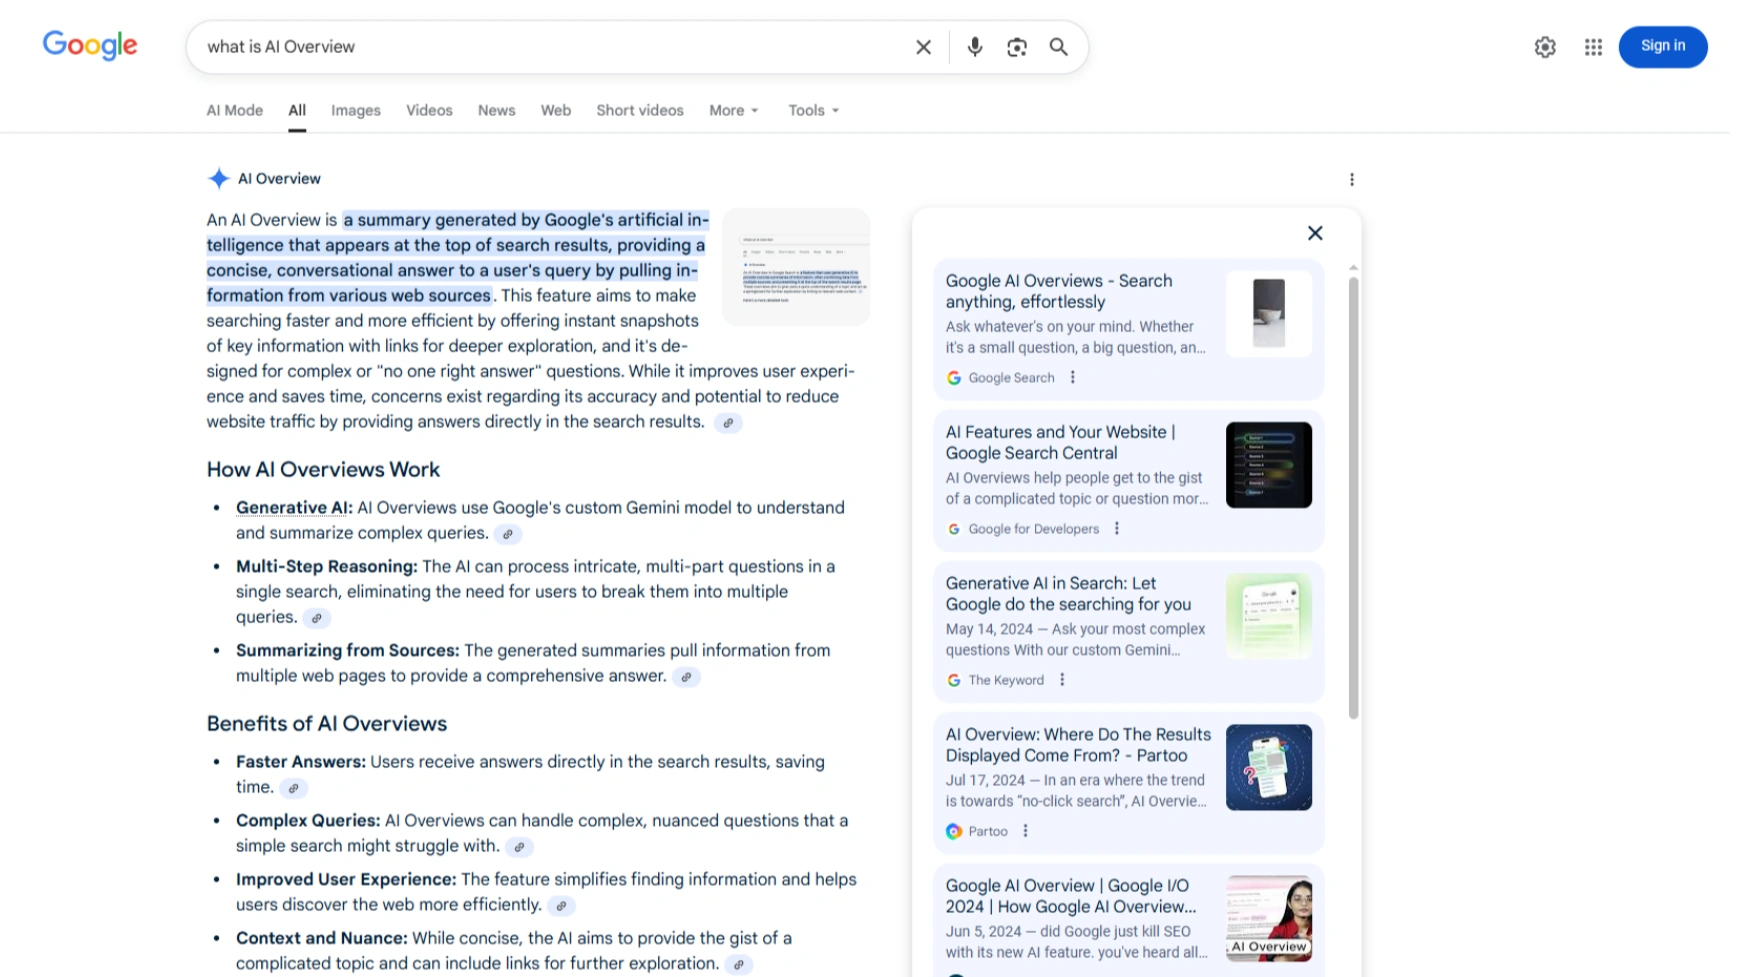
Task: Click the search magnifier icon
Action: (1059, 47)
